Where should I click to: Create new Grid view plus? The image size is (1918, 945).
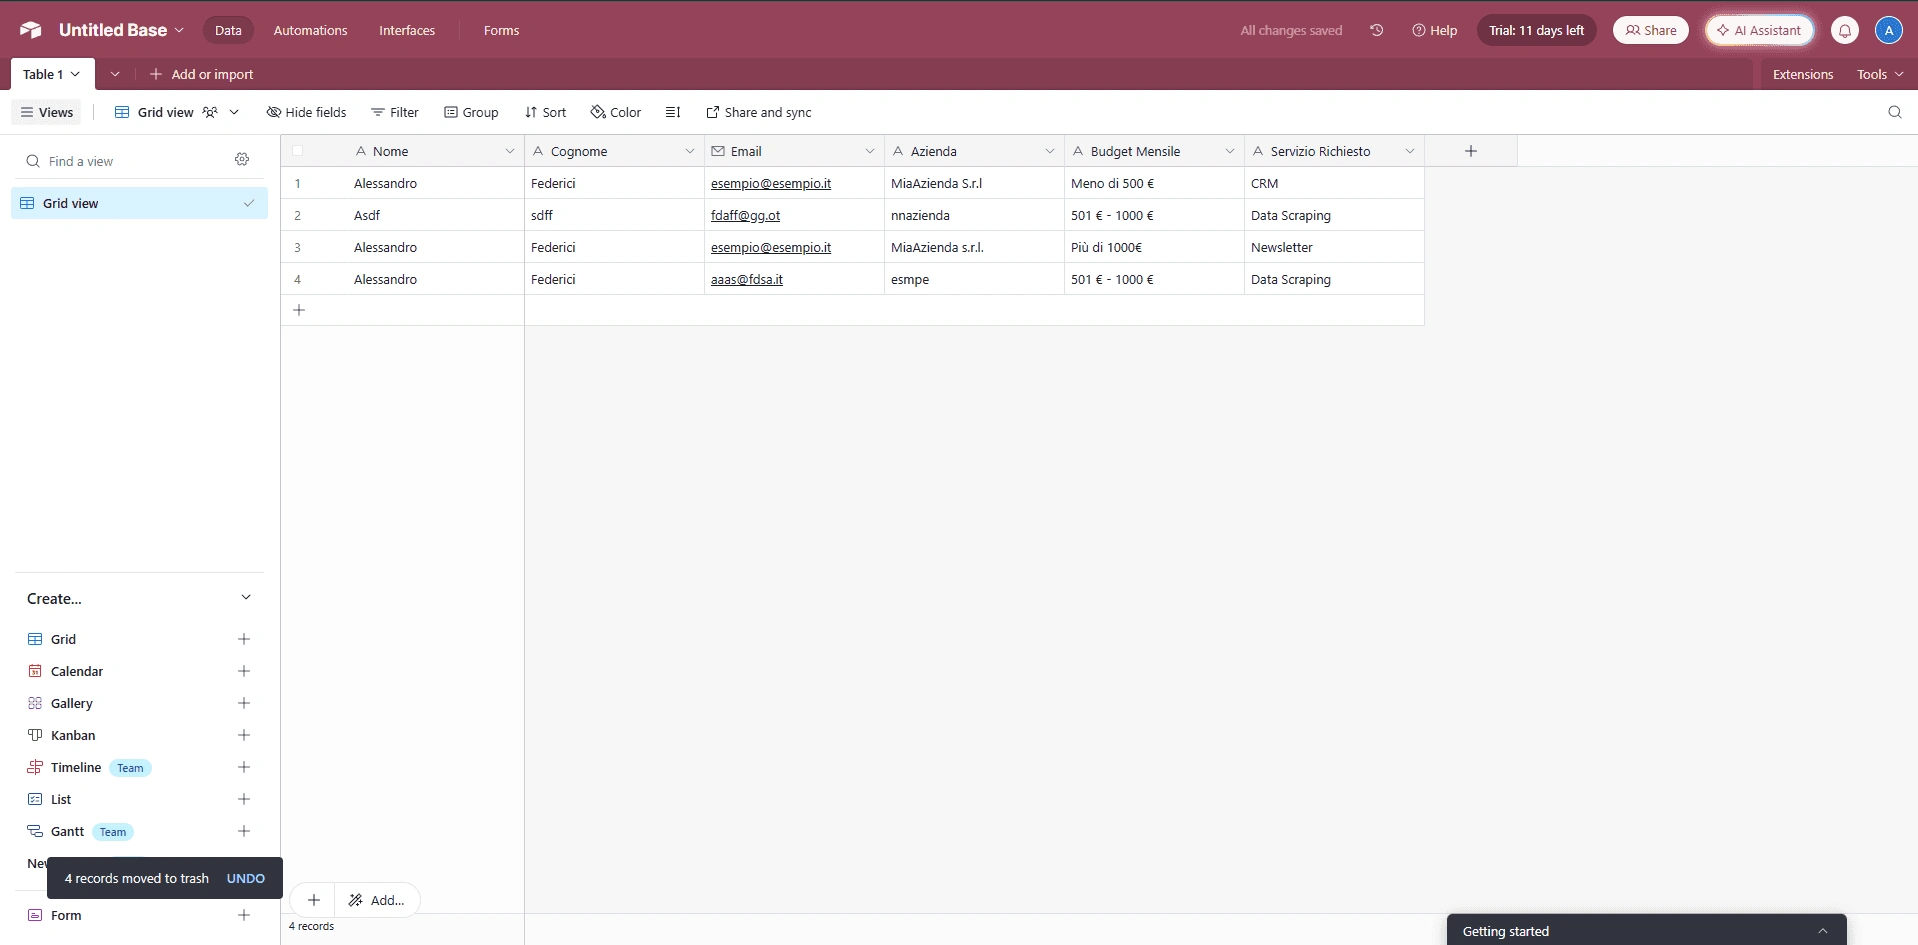[x=244, y=639]
